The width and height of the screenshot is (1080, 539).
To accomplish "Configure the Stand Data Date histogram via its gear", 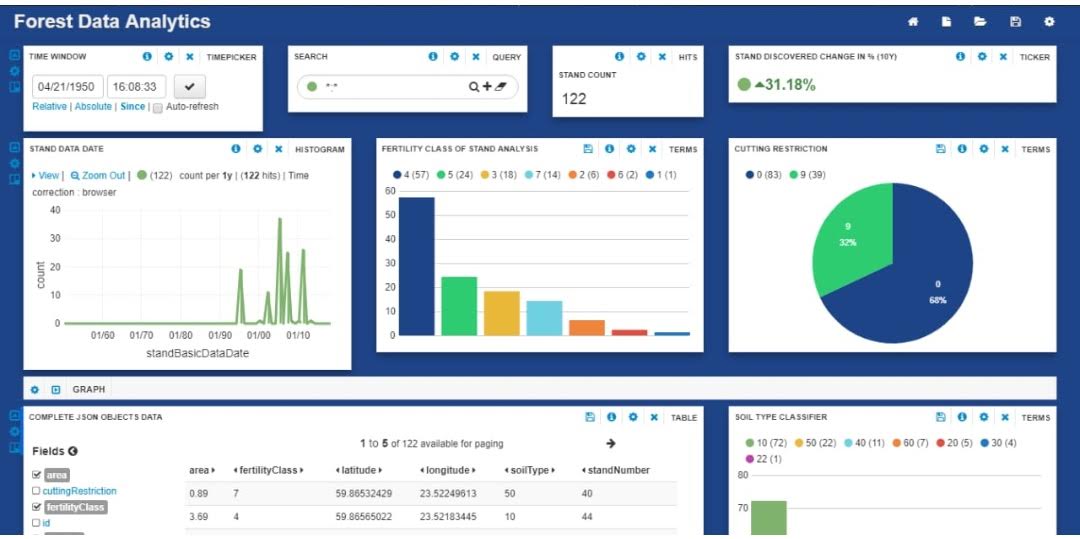I will point(258,149).
